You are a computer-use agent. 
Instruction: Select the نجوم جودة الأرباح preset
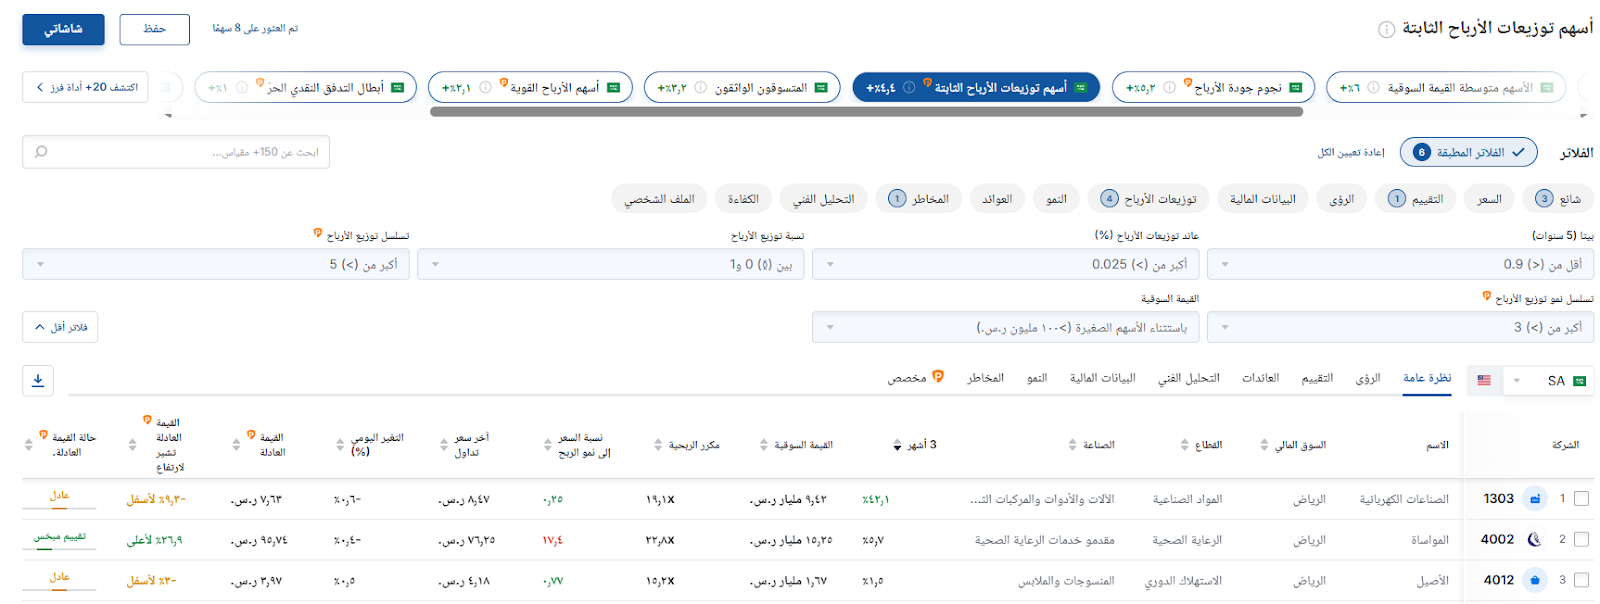(x=1213, y=87)
